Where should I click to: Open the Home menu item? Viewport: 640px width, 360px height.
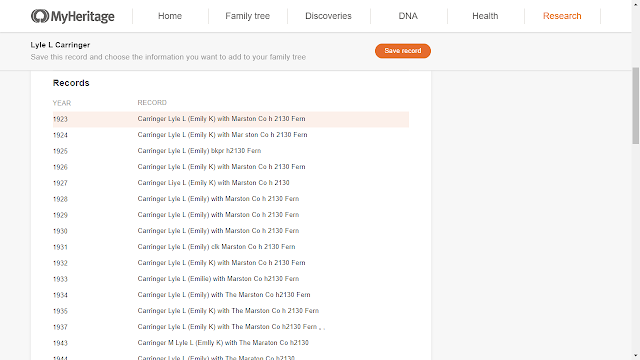[x=170, y=16]
